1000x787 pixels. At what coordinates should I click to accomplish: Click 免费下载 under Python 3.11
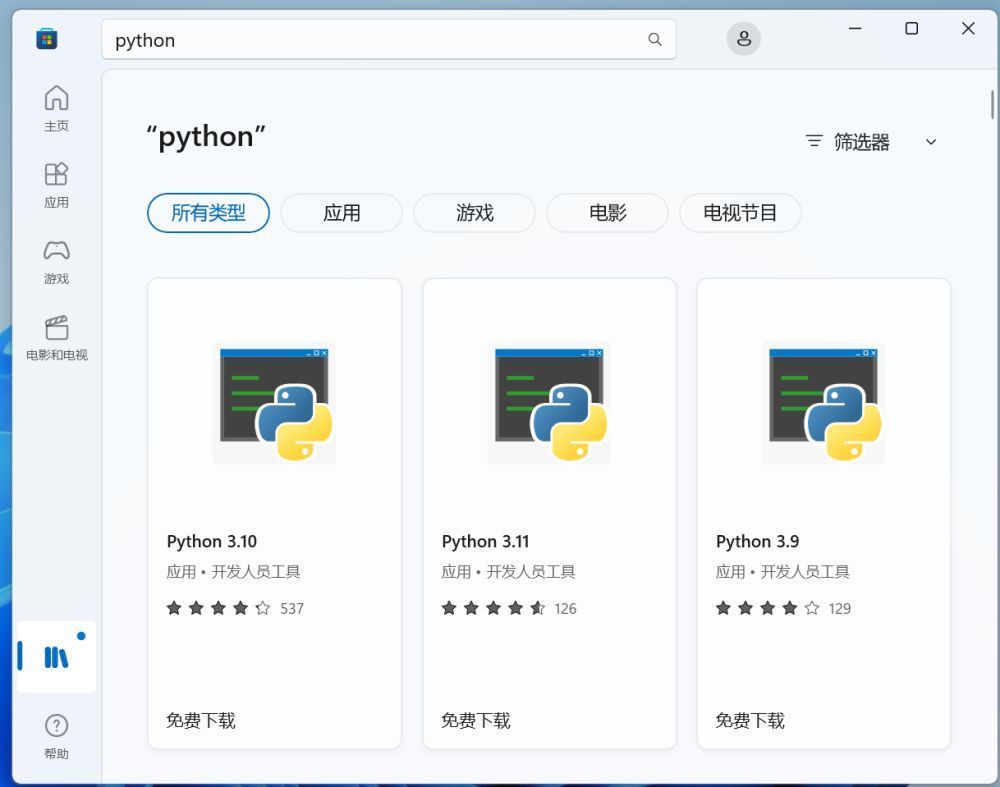[476, 721]
